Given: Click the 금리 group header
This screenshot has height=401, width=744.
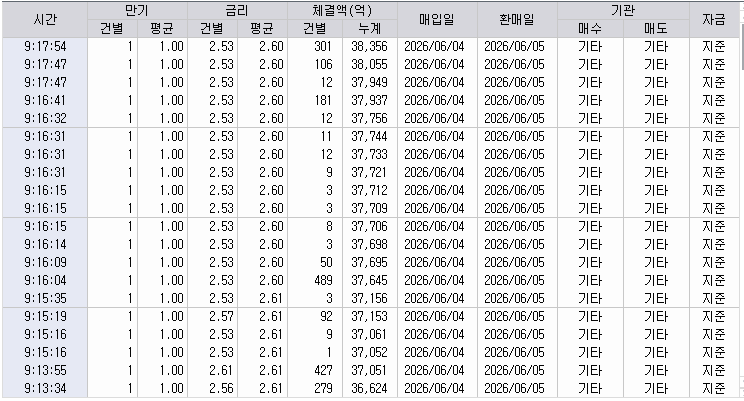Looking at the screenshot, I should tap(237, 10).
